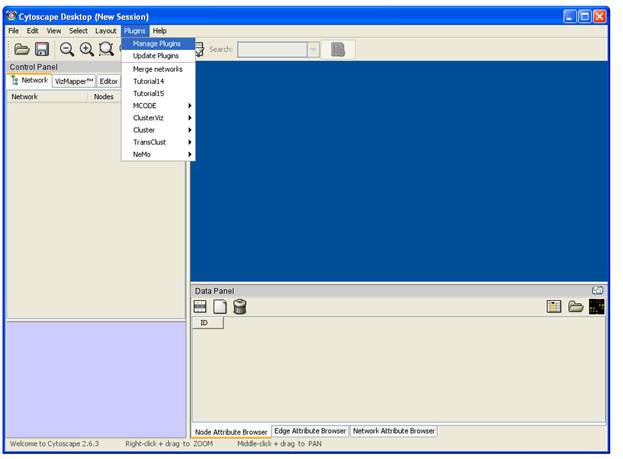
Task: Click the attribute list notepad icon
Action: (x=554, y=306)
